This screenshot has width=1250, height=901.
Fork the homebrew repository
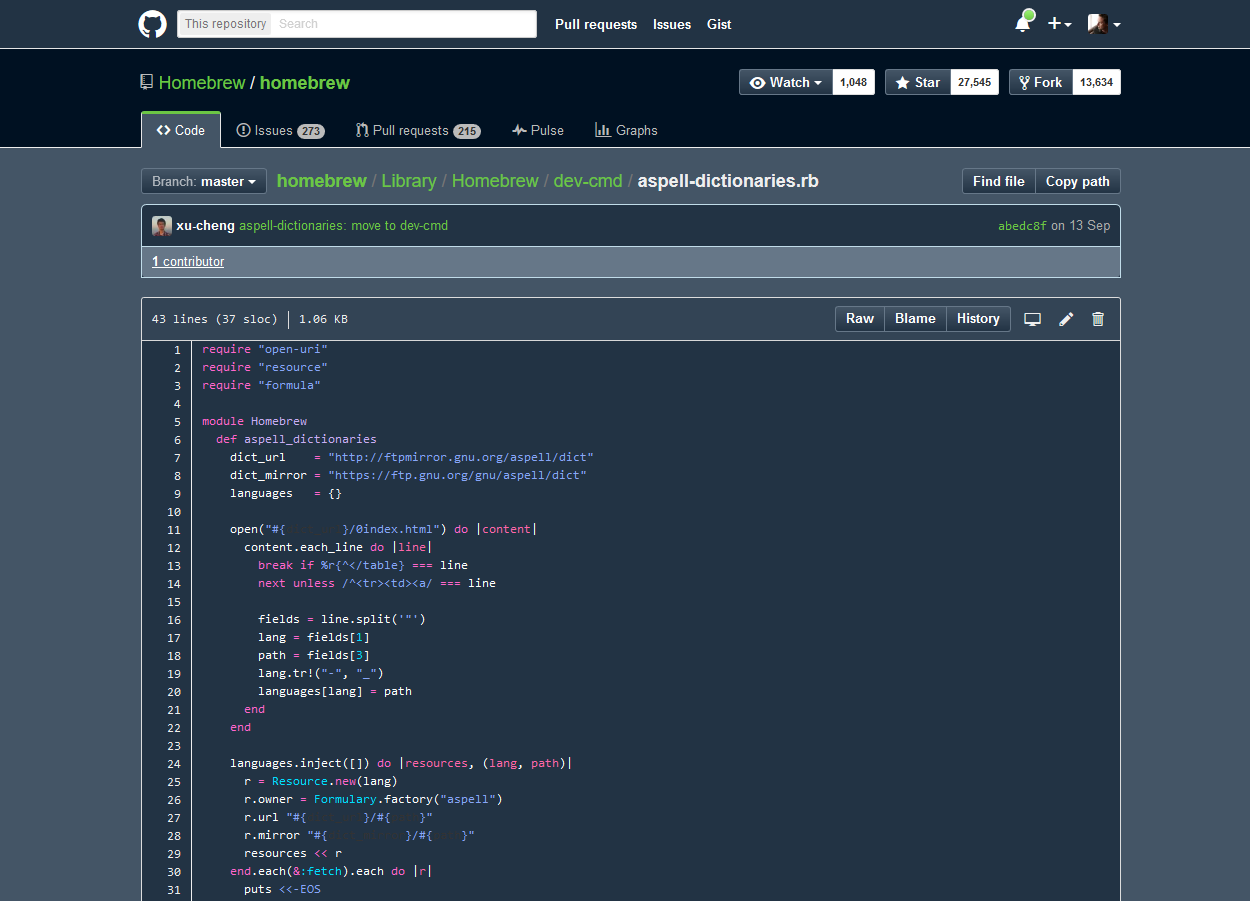click(x=1039, y=82)
